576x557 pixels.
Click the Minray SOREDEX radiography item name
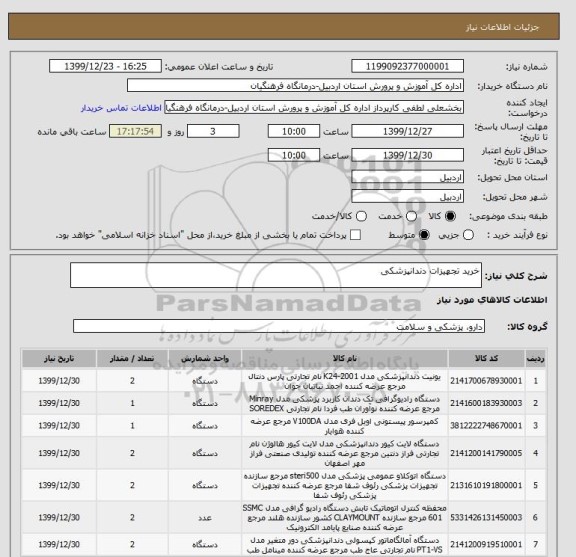[345, 404]
